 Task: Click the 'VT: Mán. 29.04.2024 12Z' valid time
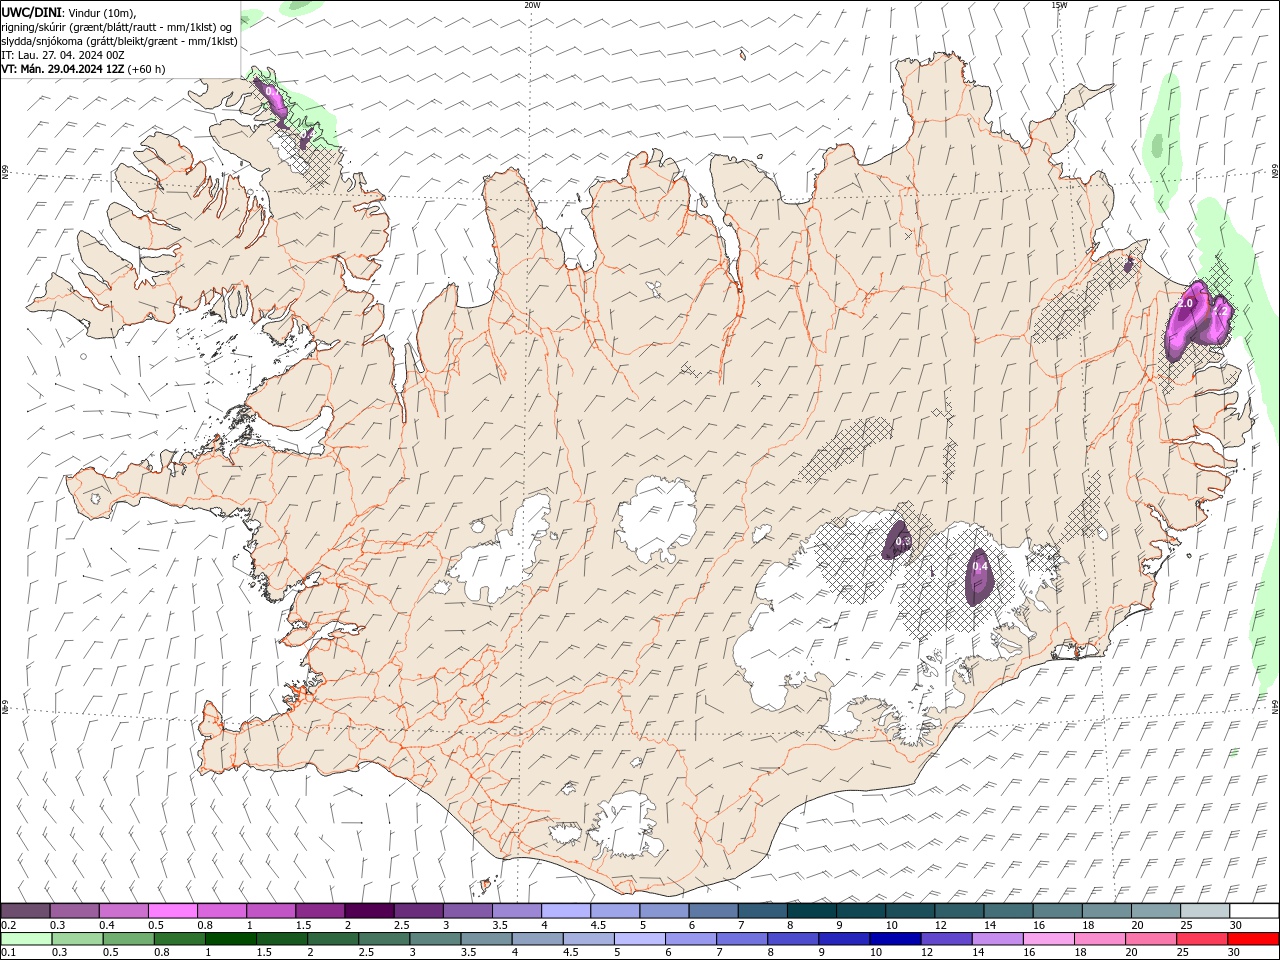[64, 69]
